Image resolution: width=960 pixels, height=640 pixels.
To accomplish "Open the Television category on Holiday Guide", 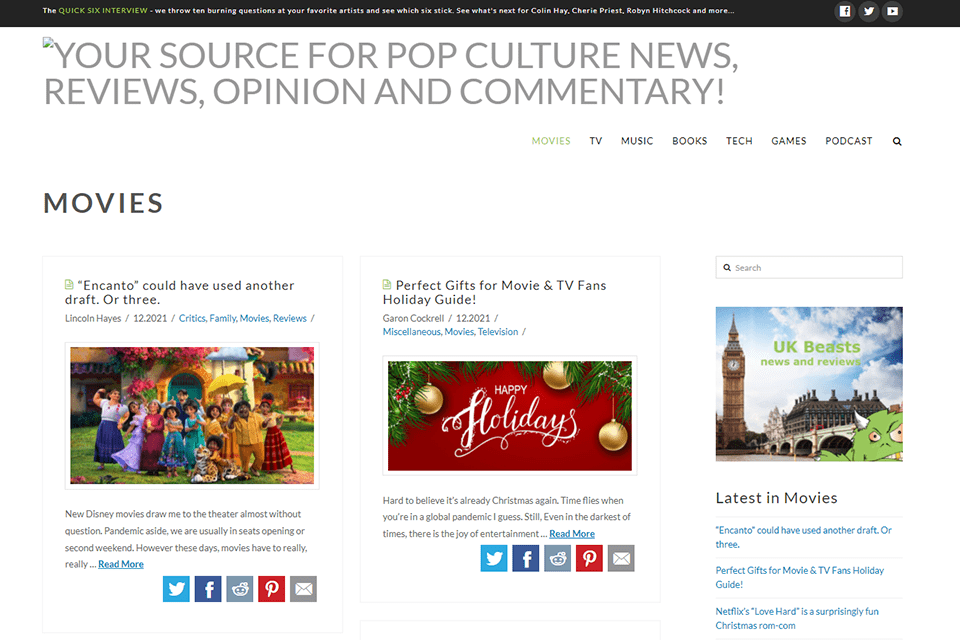I will [x=498, y=332].
